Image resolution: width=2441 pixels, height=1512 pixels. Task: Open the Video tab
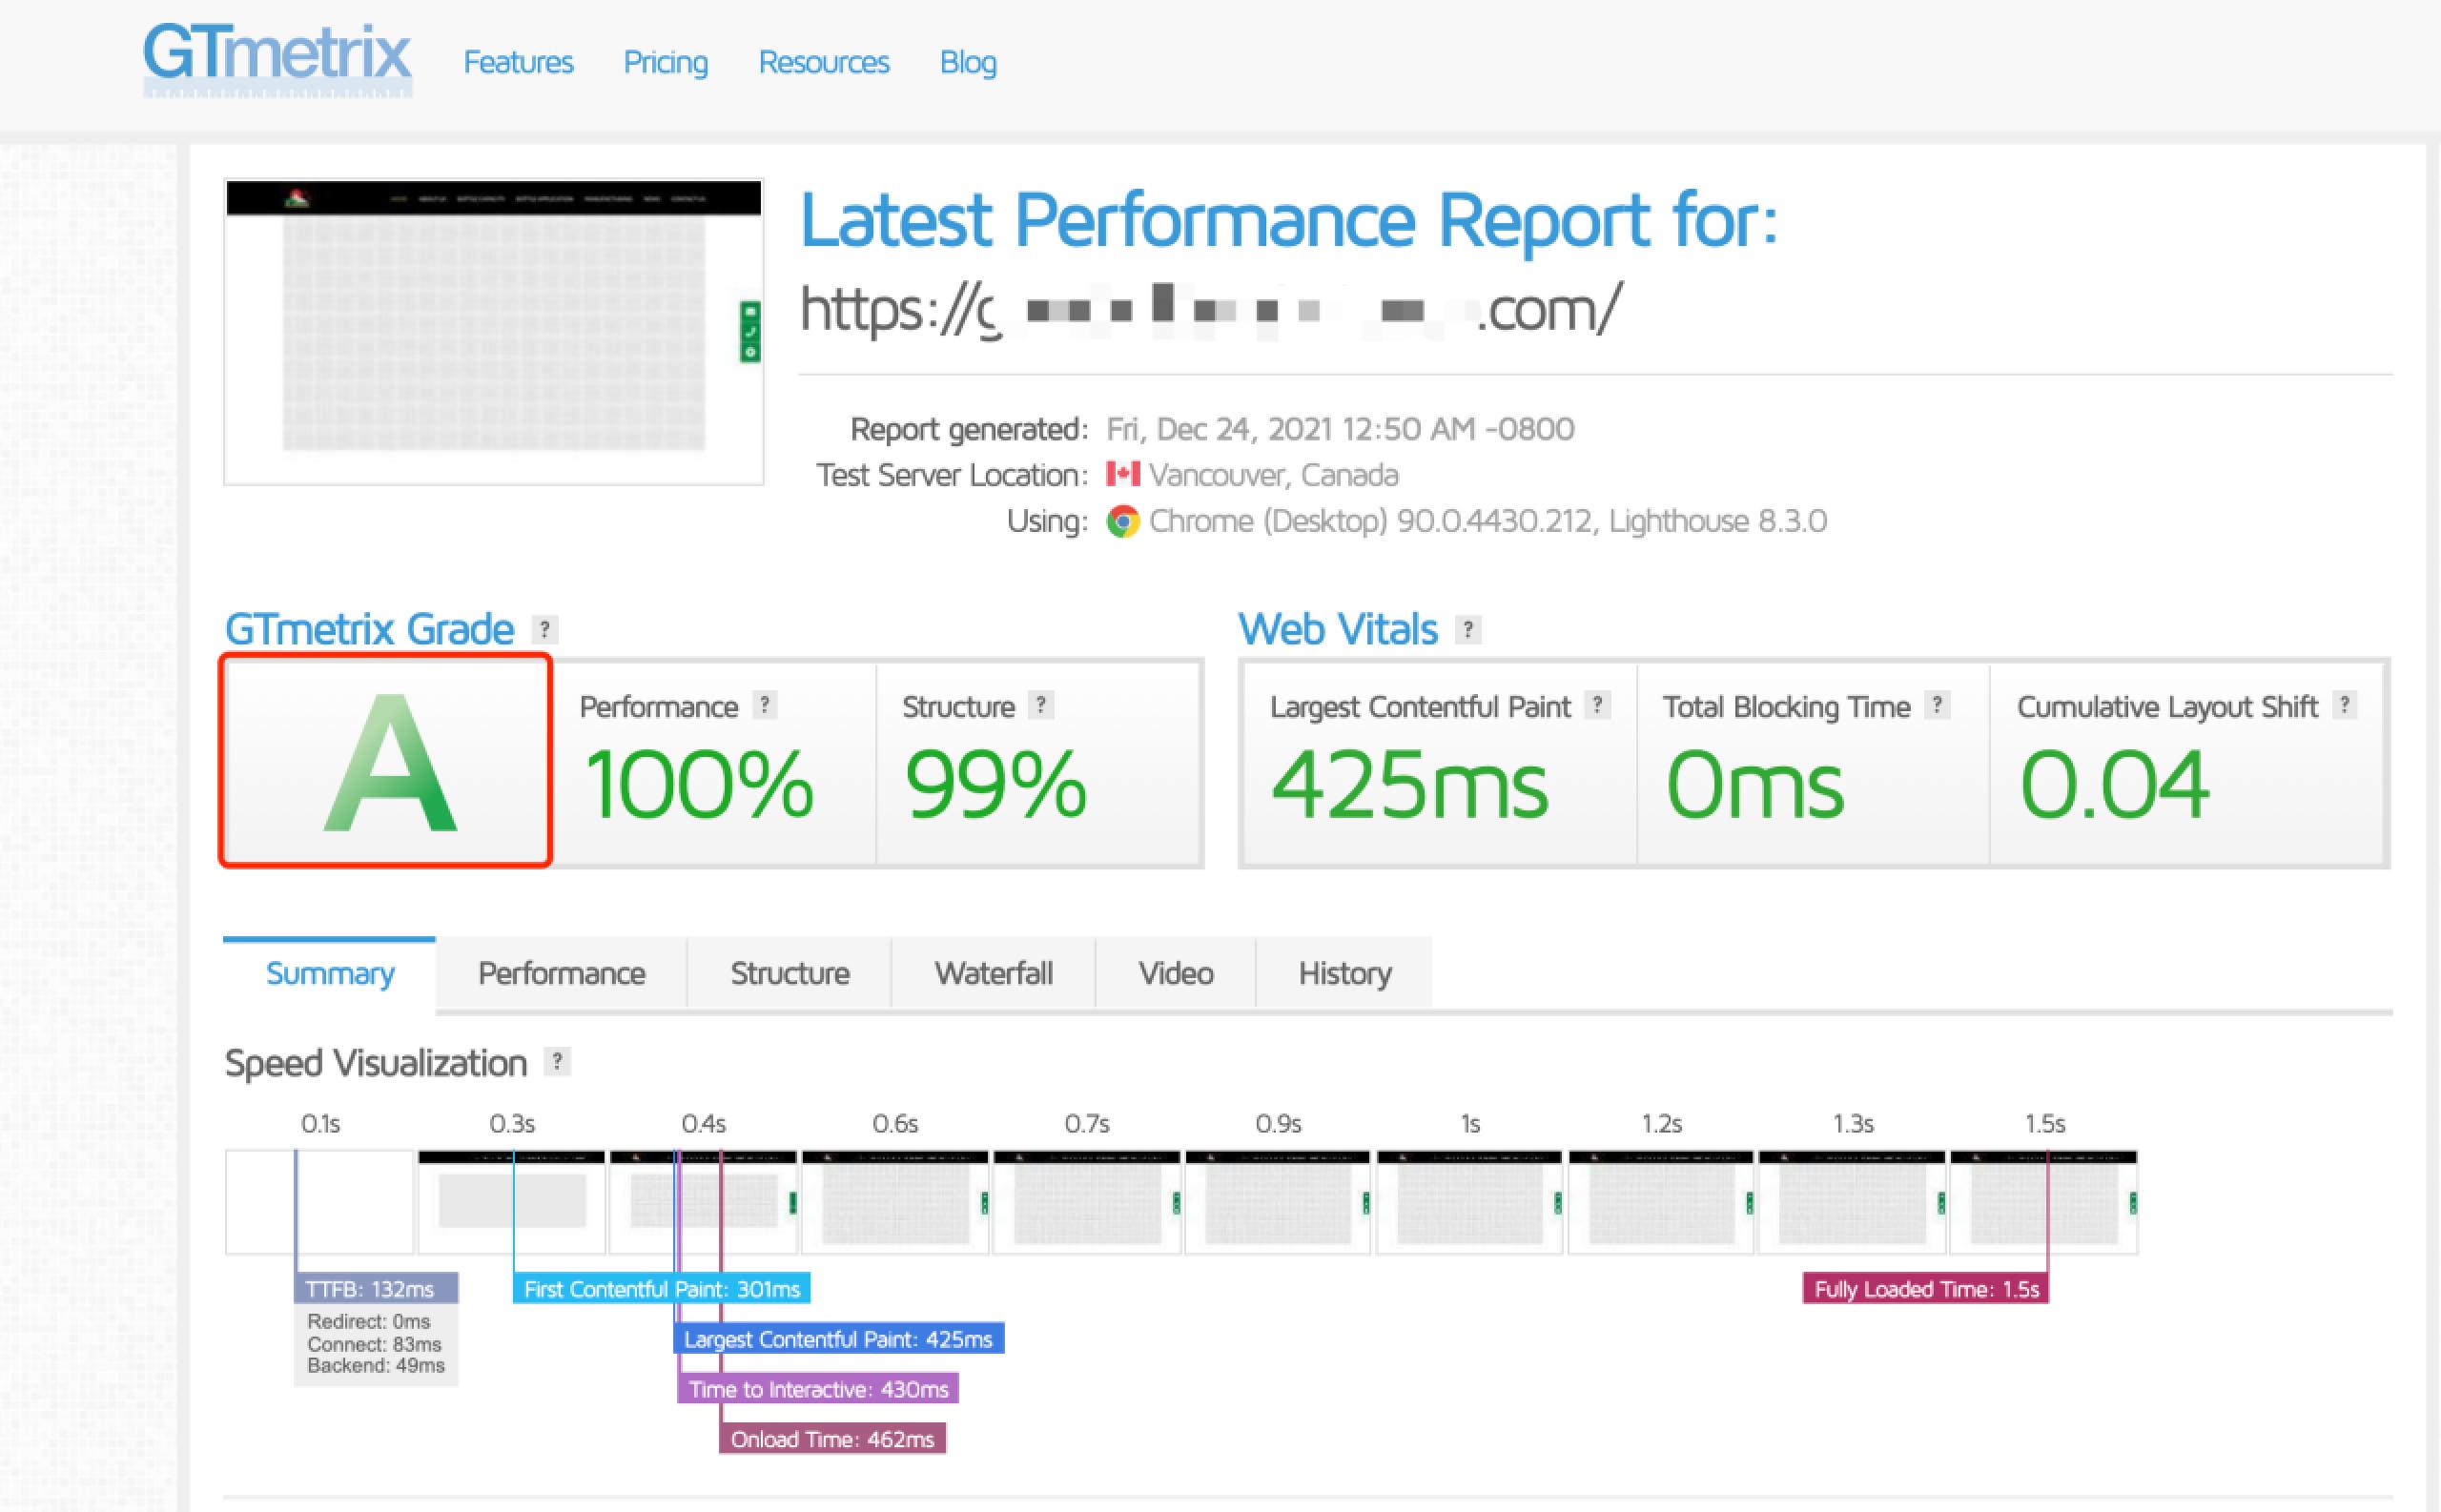[x=1176, y=973]
